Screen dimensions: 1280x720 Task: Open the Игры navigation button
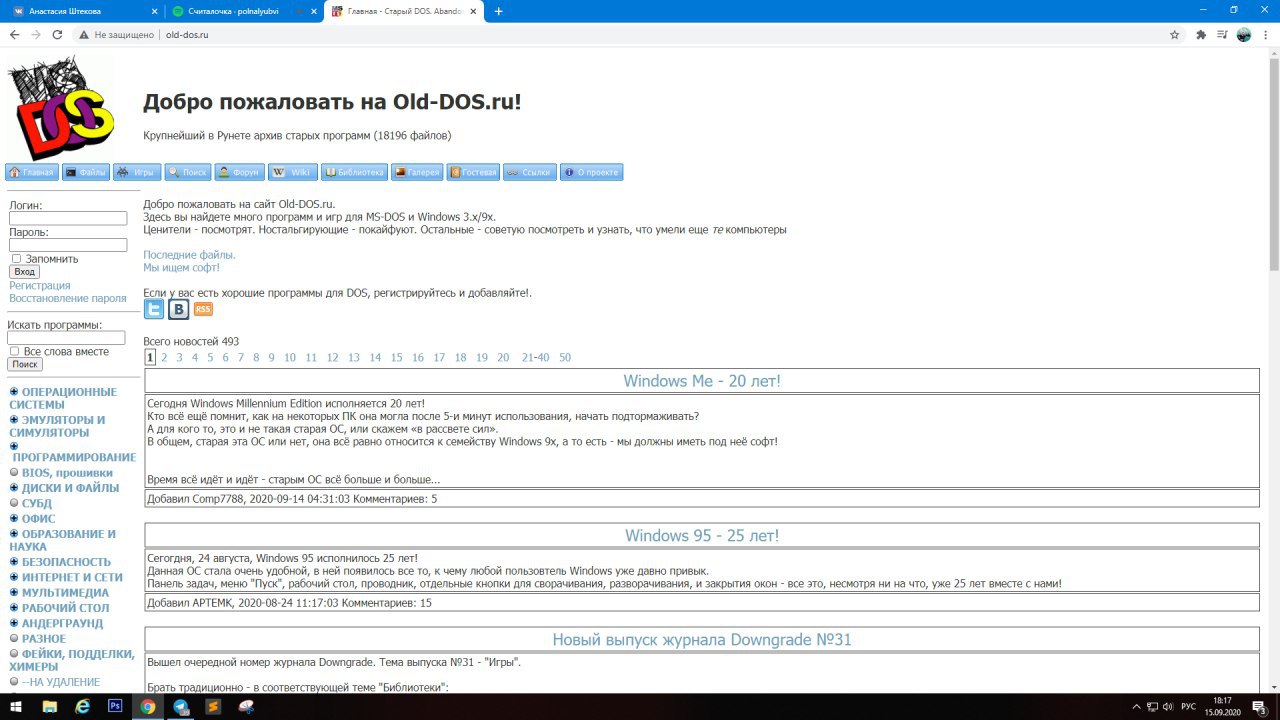click(137, 172)
